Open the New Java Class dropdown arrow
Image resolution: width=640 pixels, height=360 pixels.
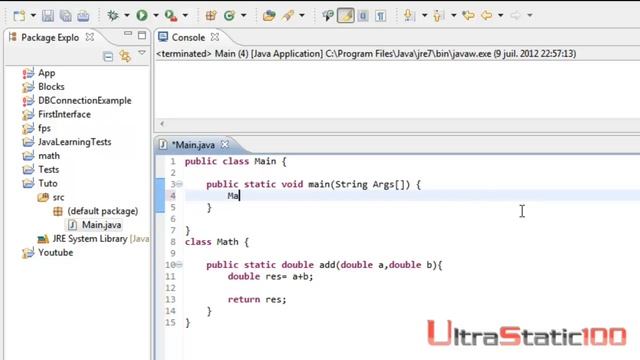point(243,16)
